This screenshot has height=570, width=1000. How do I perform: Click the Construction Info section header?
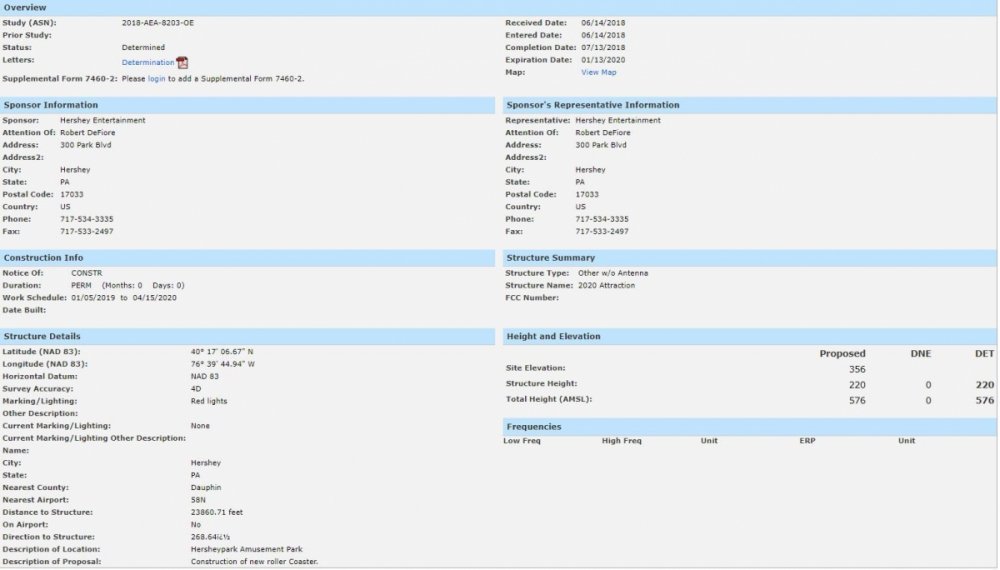[x=47, y=258]
